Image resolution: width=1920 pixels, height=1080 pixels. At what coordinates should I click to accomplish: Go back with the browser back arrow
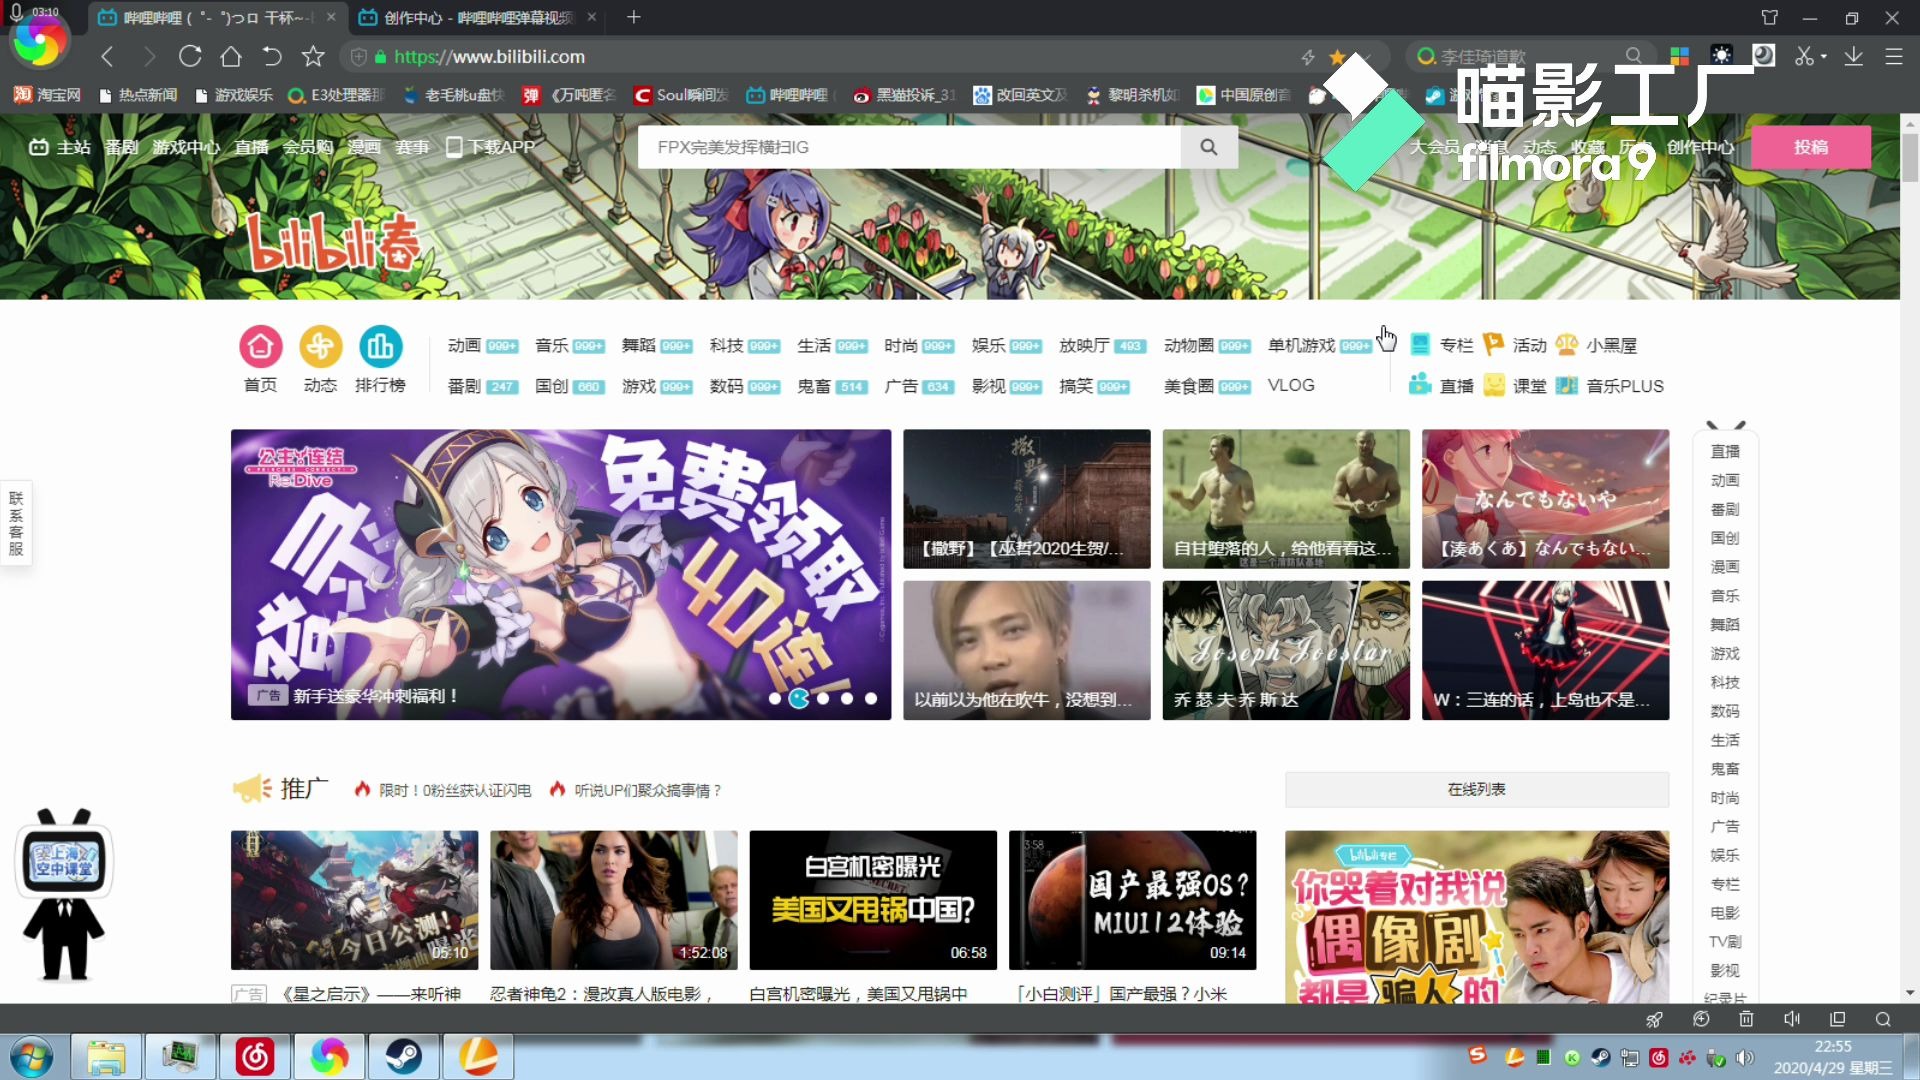click(x=108, y=57)
